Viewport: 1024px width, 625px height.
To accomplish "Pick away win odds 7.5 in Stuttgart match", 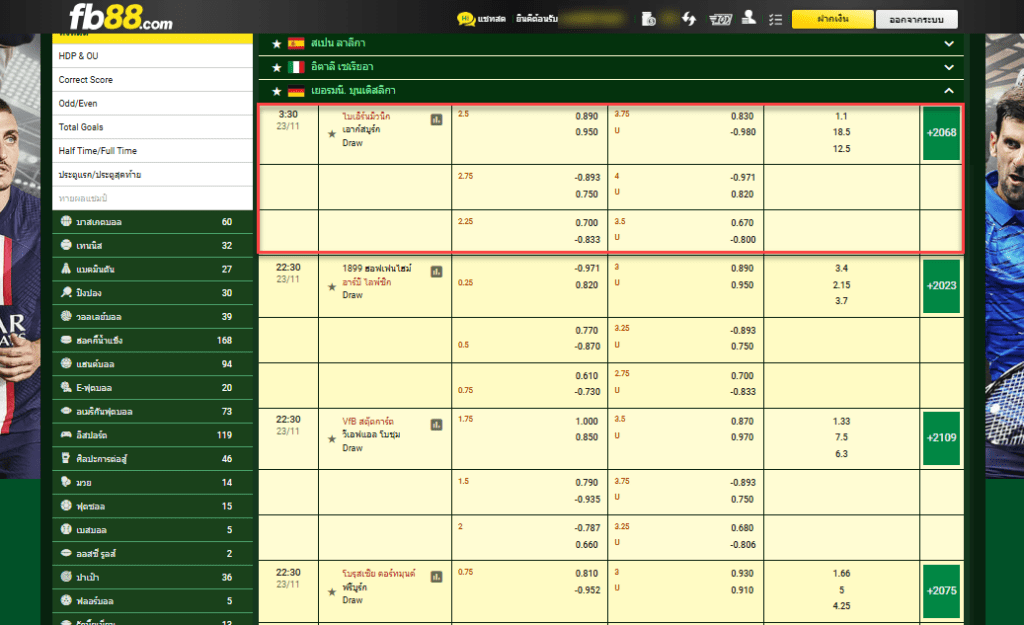I will 841,437.
